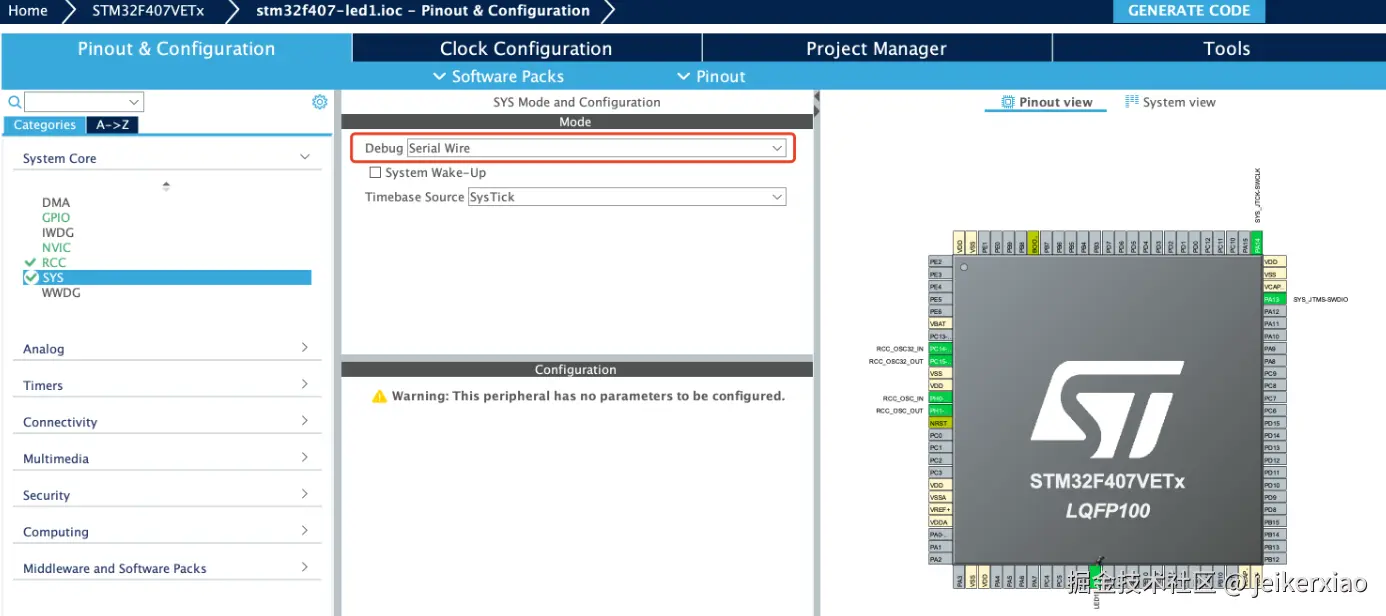Expand the Multimedia category

[305, 457]
